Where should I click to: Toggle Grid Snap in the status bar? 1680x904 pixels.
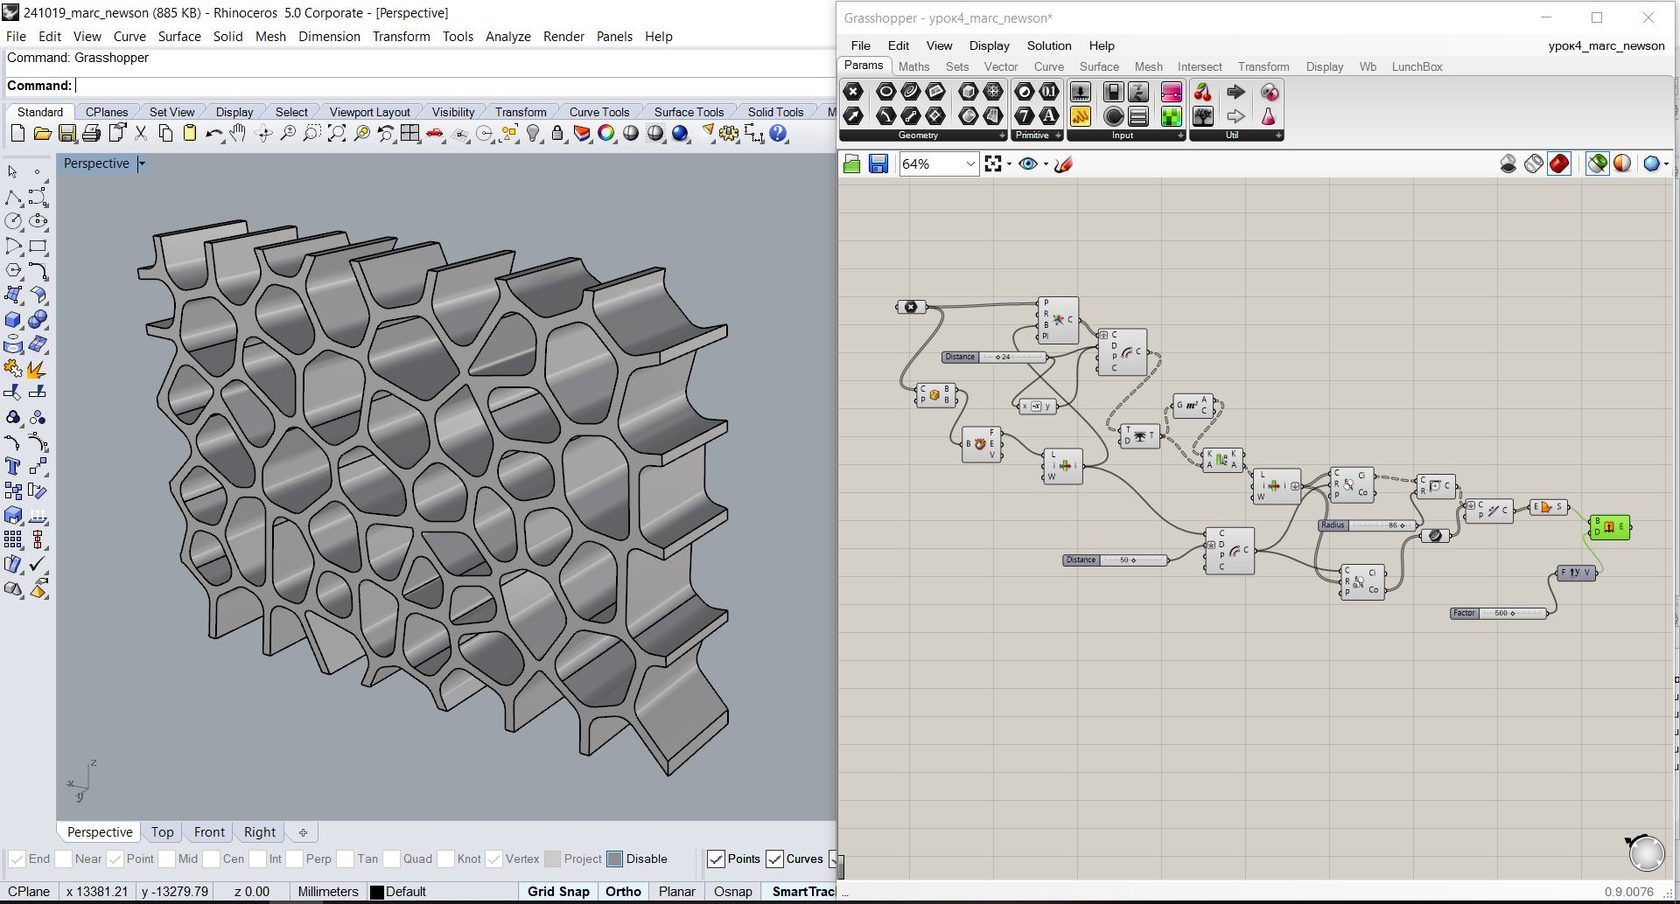tap(558, 891)
